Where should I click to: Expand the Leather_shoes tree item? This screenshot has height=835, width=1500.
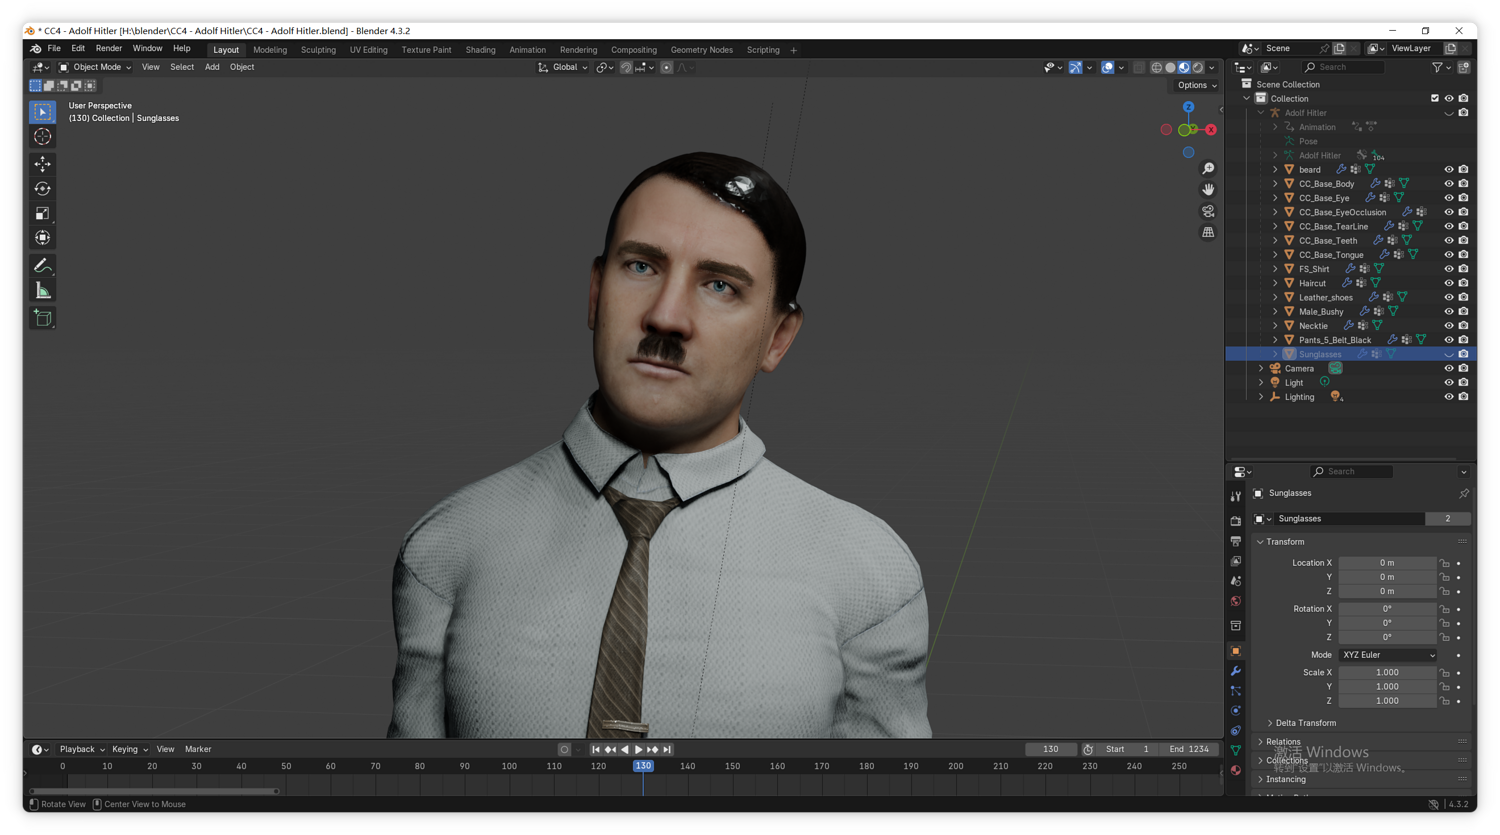[x=1275, y=298]
